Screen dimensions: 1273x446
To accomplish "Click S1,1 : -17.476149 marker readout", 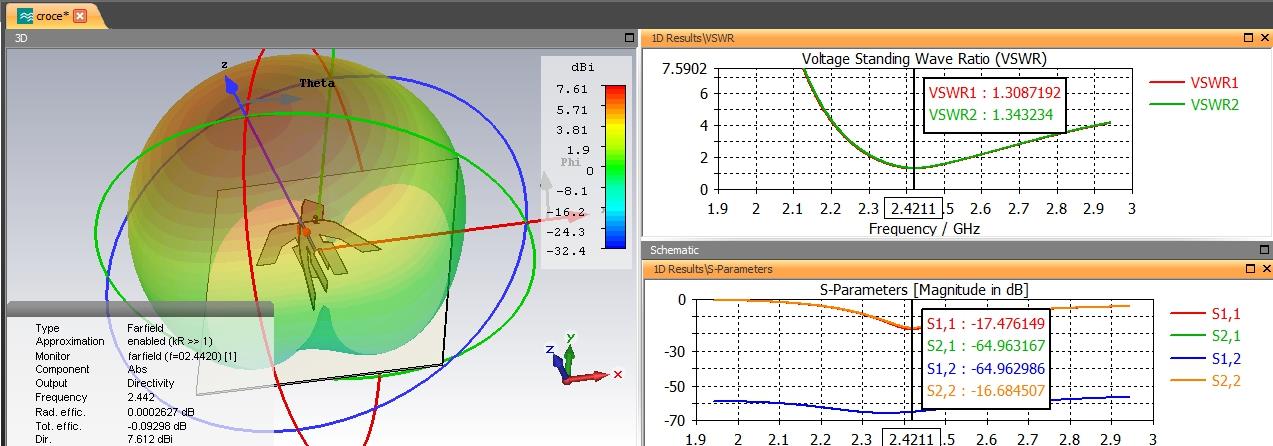I will click(x=986, y=324).
